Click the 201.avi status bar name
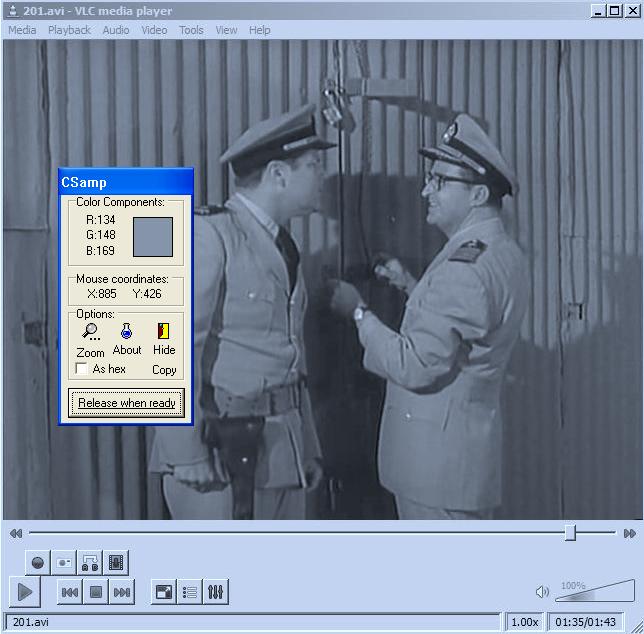This screenshot has height=634, width=644. pyautogui.click(x=30, y=622)
